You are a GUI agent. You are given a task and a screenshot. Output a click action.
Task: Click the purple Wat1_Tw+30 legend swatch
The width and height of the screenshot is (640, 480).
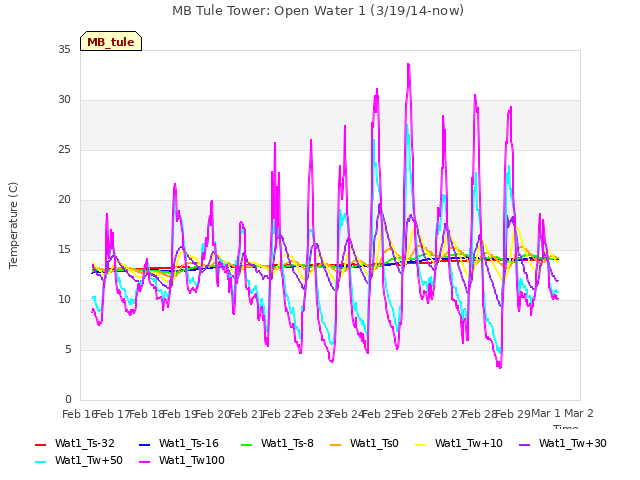(524, 445)
